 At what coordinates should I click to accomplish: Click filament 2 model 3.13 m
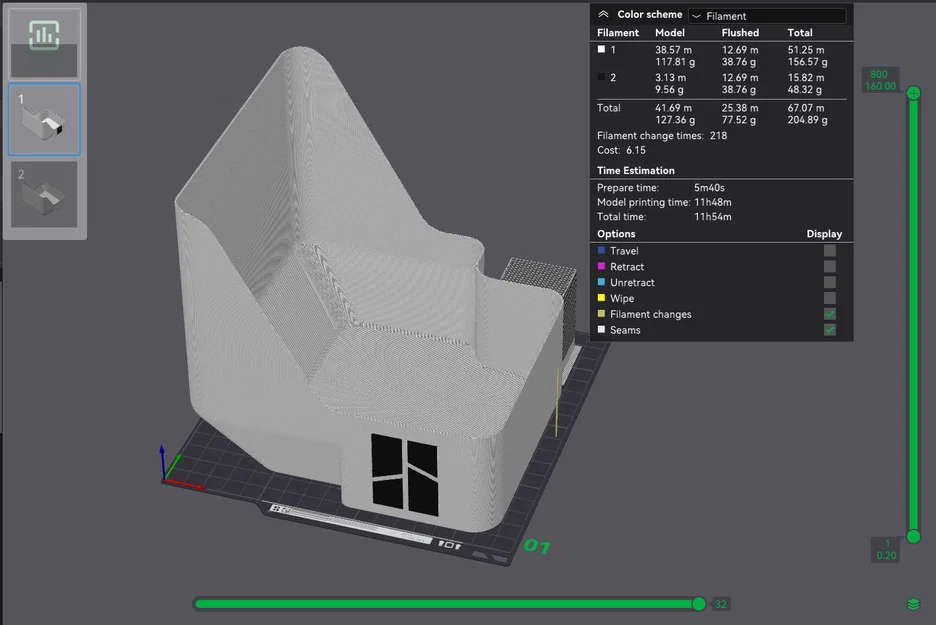(670, 78)
